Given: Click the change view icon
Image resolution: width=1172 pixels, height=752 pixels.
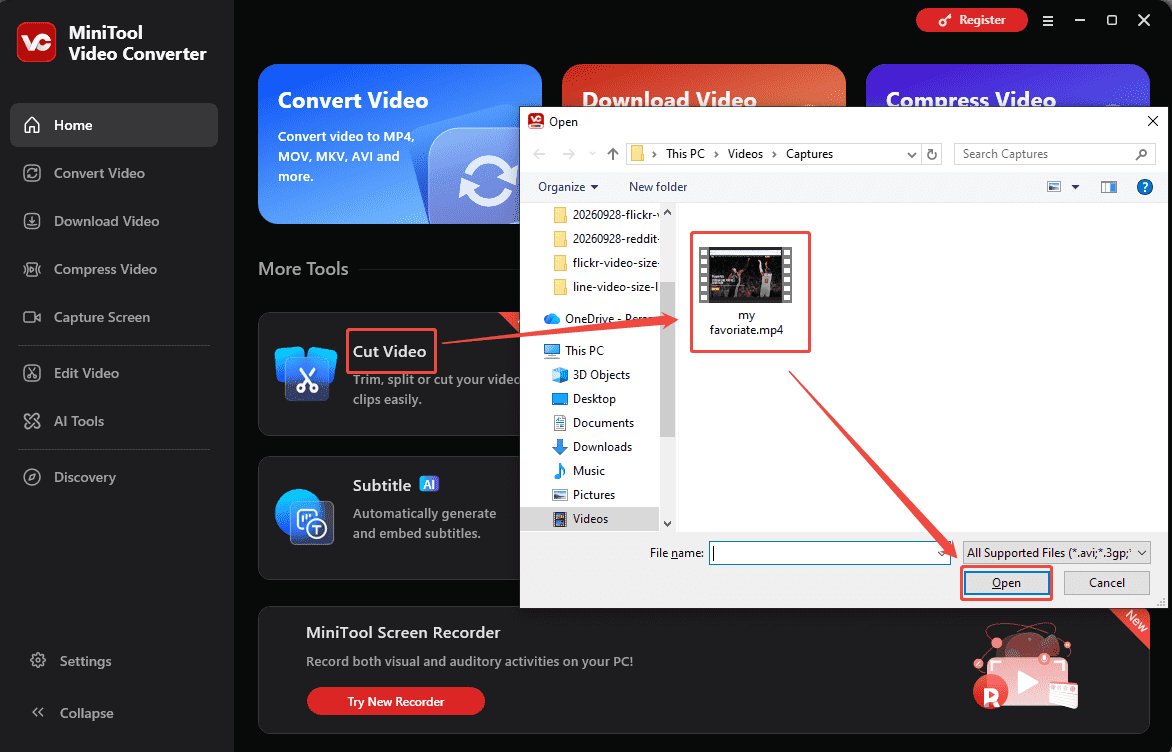Looking at the screenshot, I should click(x=1054, y=187).
